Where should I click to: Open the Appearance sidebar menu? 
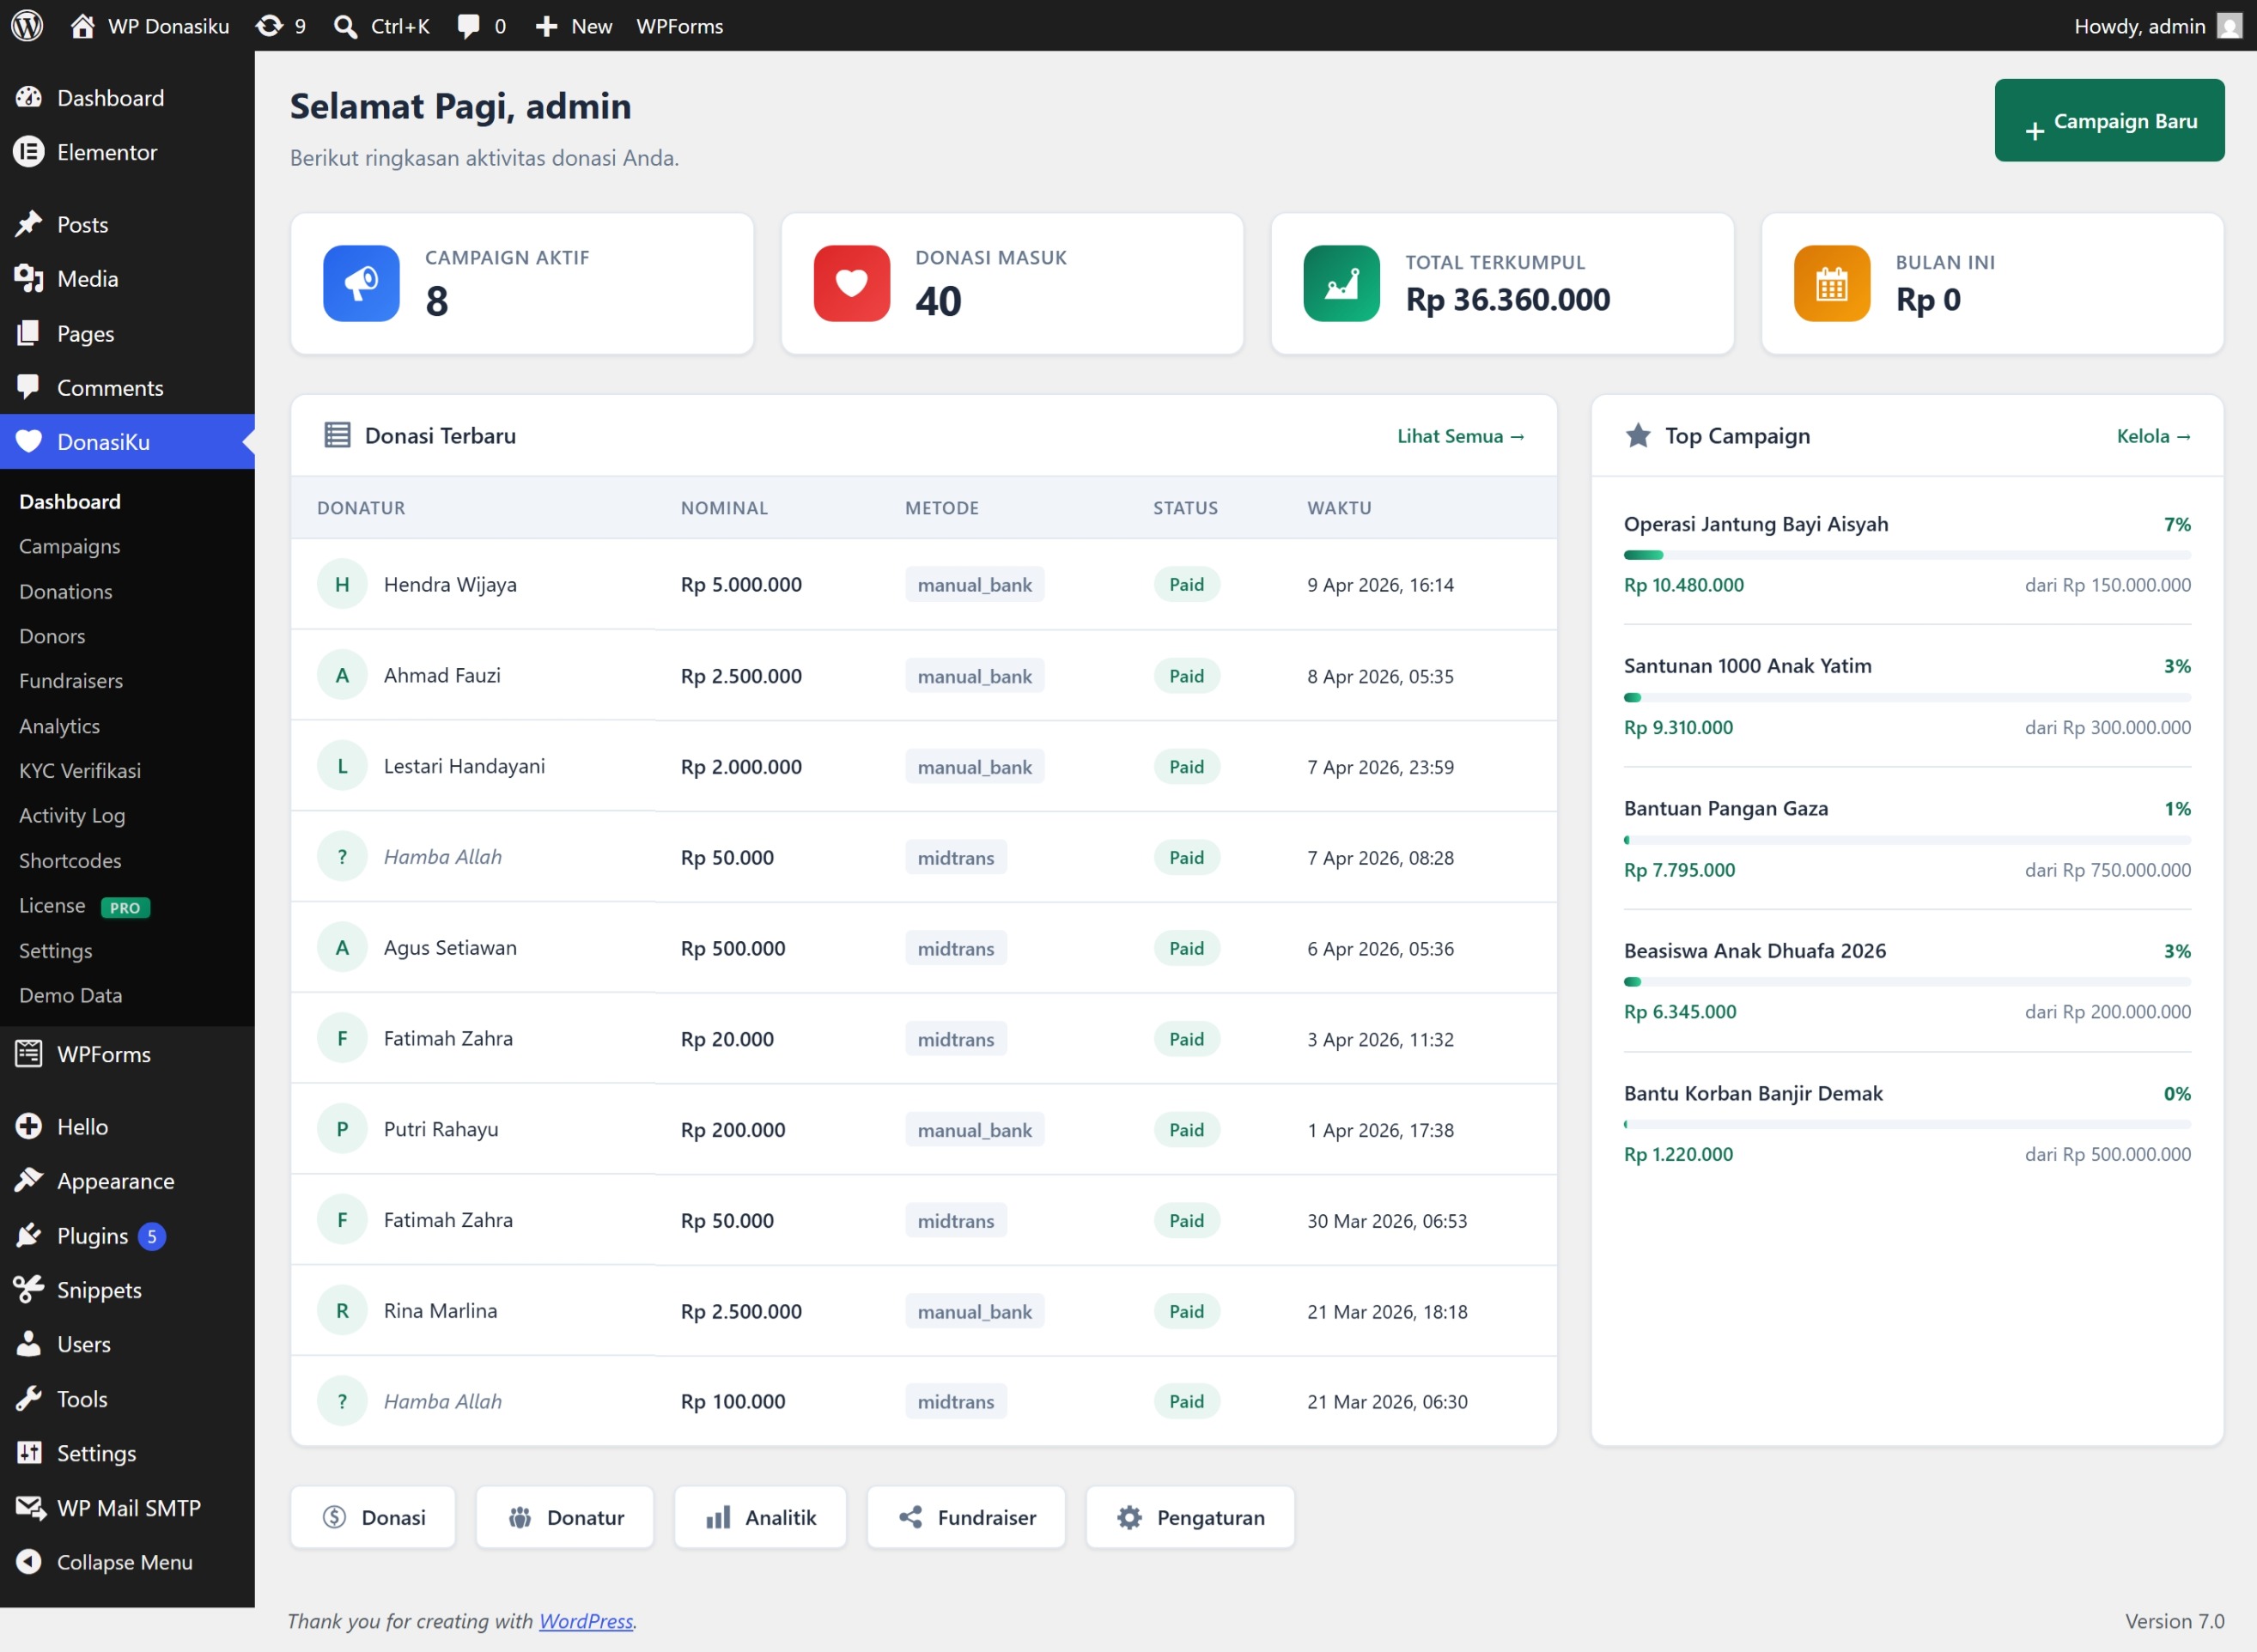tap(127, 1181)
